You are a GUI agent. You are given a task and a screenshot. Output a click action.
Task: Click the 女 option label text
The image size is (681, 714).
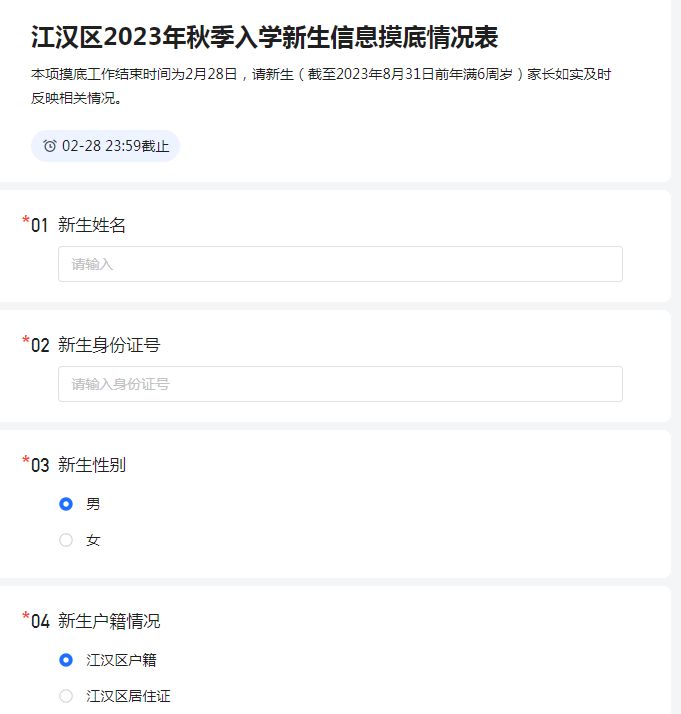click(x=93, y=540)
